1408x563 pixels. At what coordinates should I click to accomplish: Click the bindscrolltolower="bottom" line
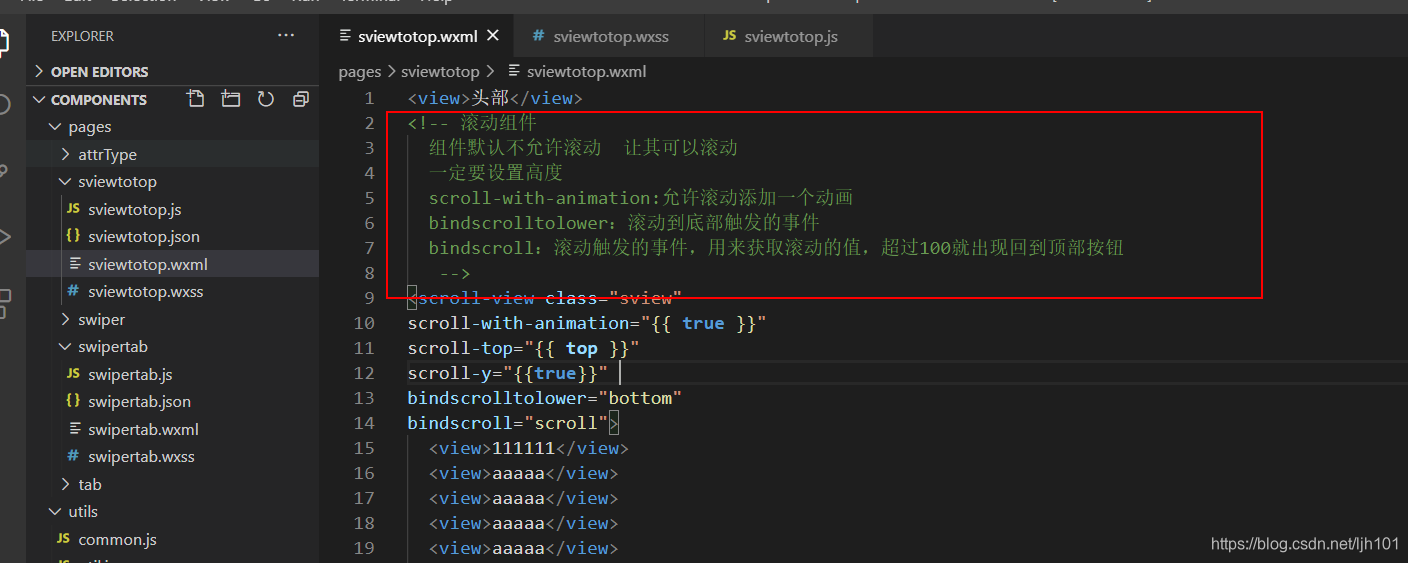(544, 398)
